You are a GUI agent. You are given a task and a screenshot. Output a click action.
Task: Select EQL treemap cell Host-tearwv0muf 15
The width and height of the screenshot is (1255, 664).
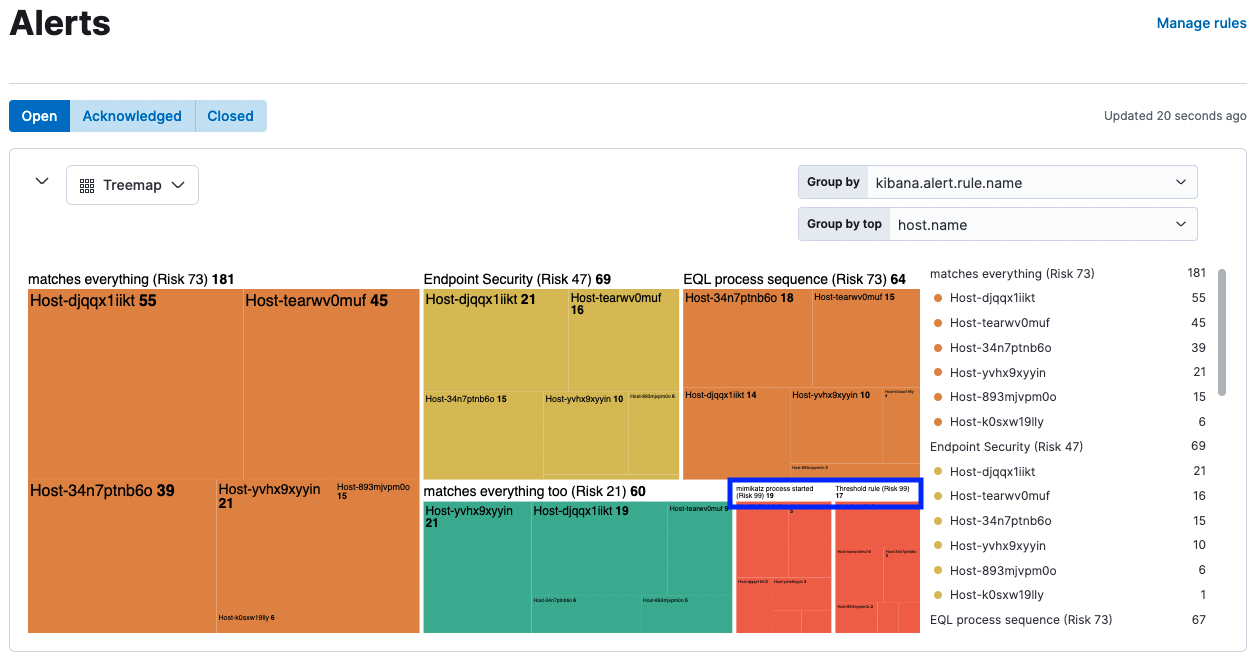[x=866, y=339]
